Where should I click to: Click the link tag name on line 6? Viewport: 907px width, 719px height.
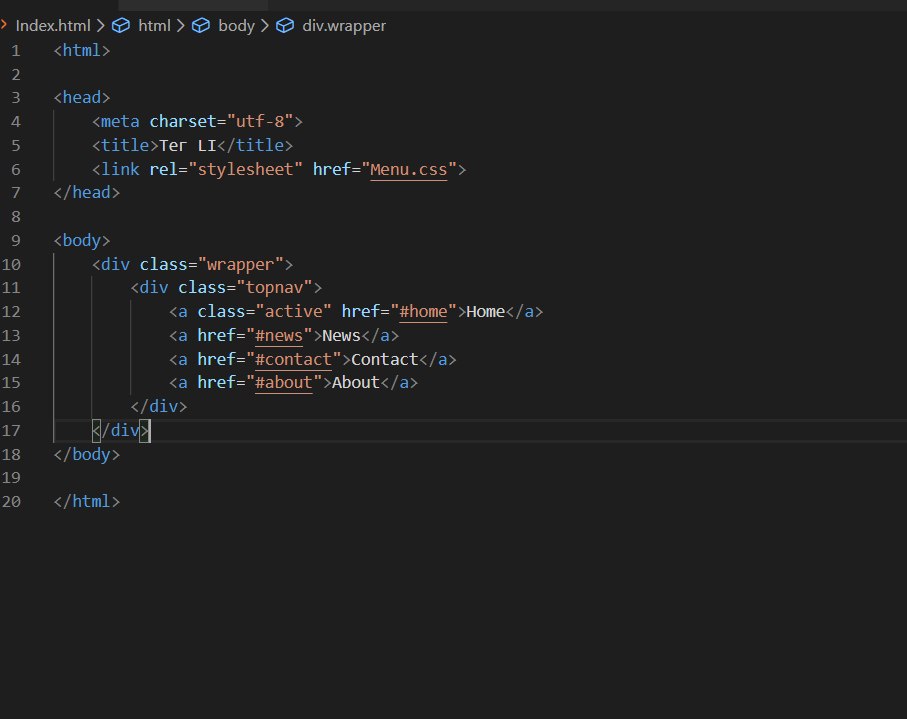120,169
